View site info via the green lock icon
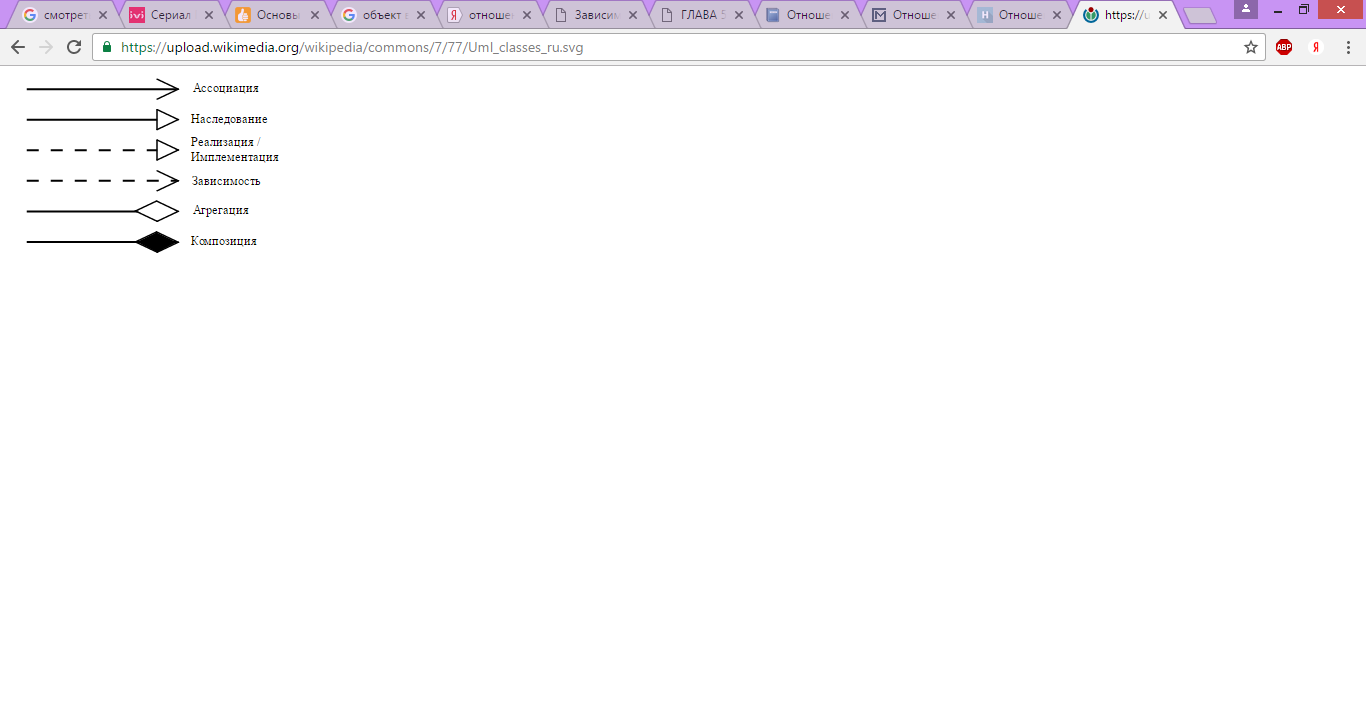This screenshot has height=728, width=1366. (107, 47)
